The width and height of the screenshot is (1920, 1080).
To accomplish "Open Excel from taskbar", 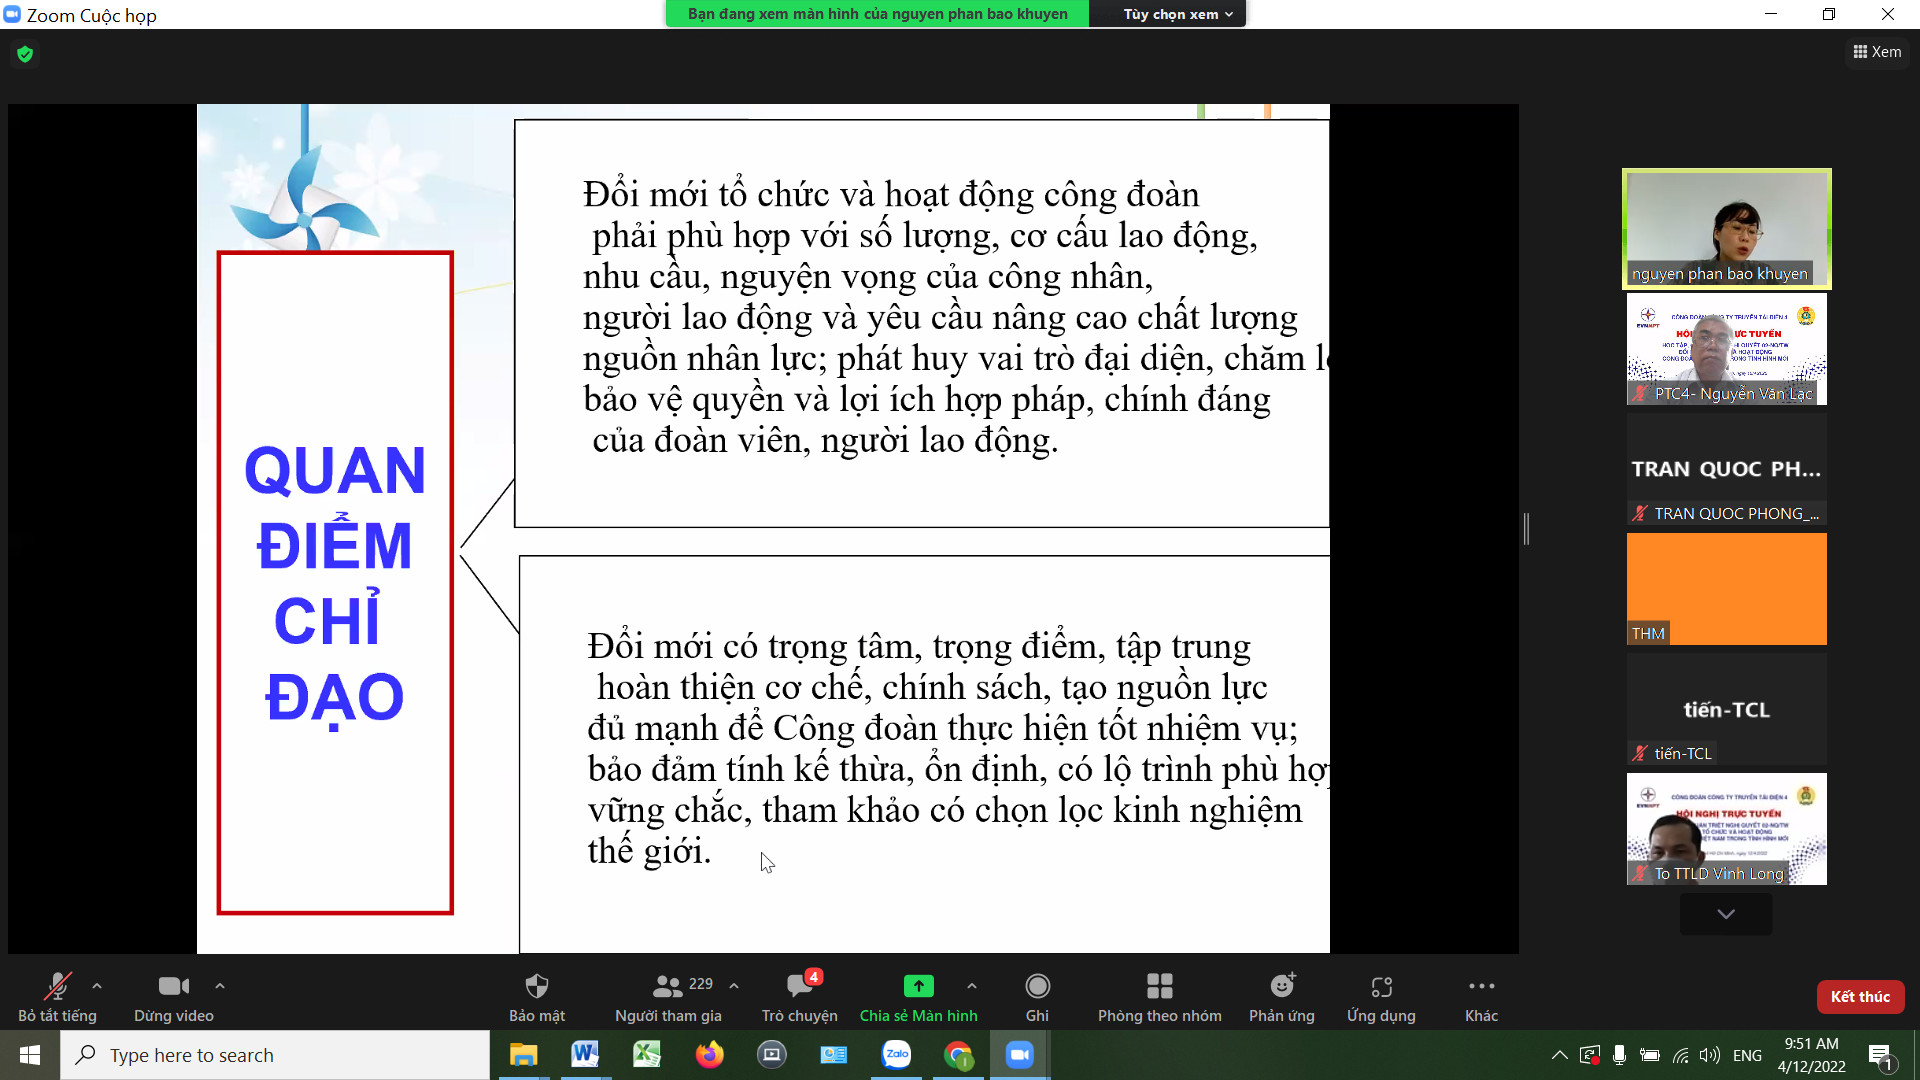I will click(647, 1055).
